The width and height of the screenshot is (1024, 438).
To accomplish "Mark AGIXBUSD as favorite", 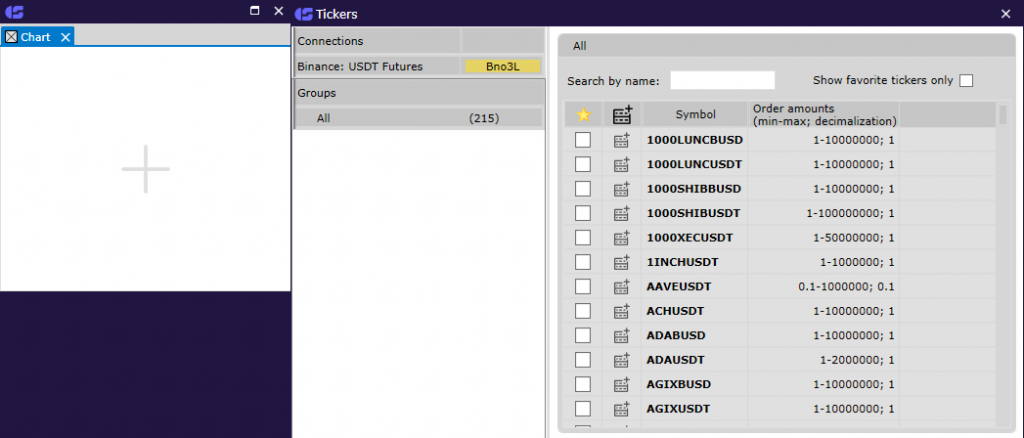I will 583,384.
